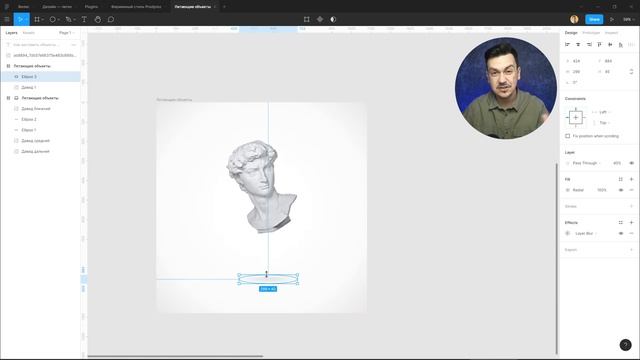Open Effects styles grid icon
Image resolution: width=640 pixels, height=360 pixels.
pos(620,222)
